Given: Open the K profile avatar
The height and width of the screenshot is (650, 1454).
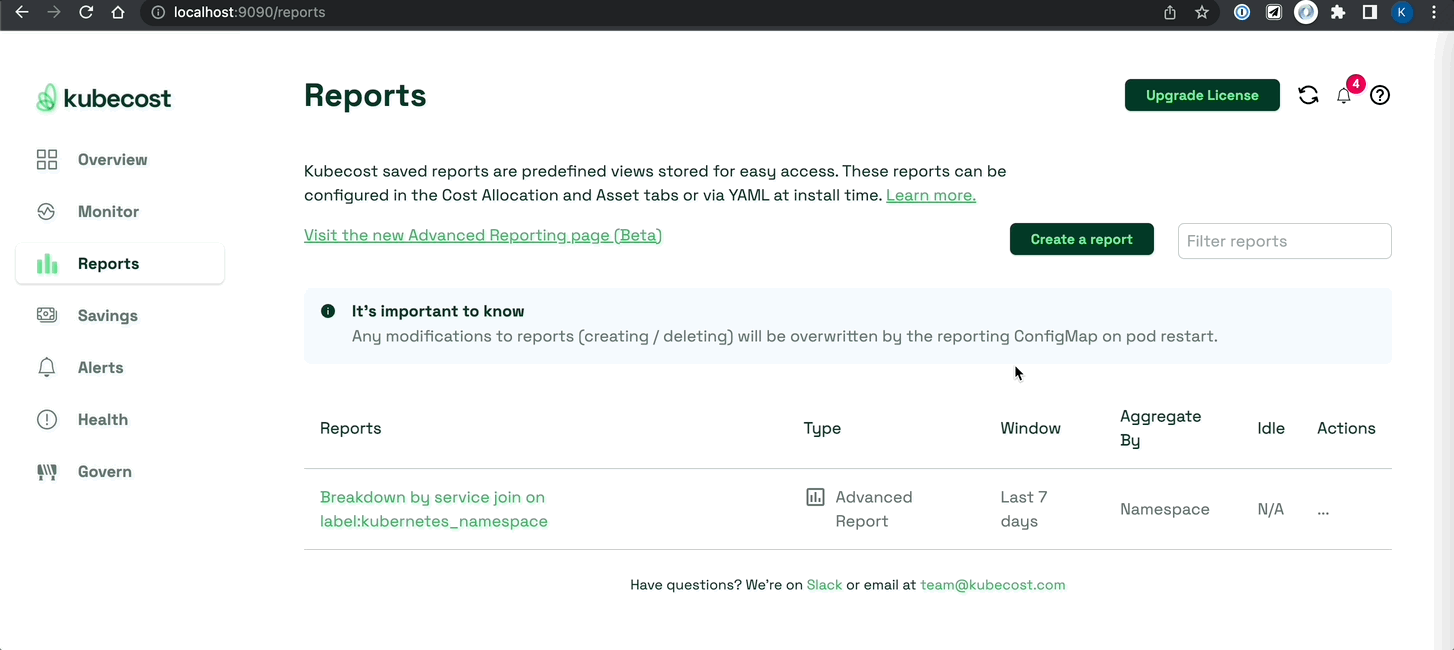Looking at the screenshot, I should [1402, 12].
